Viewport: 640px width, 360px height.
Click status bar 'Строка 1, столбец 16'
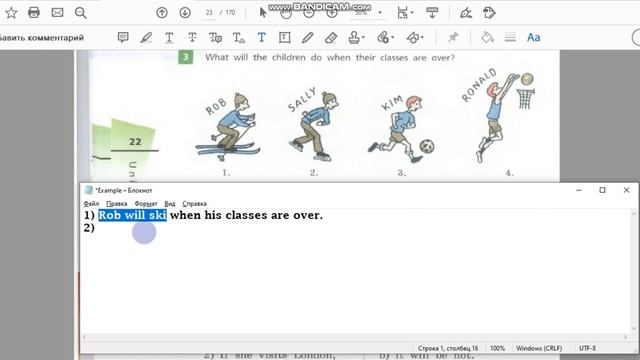[x=448, y=348]
